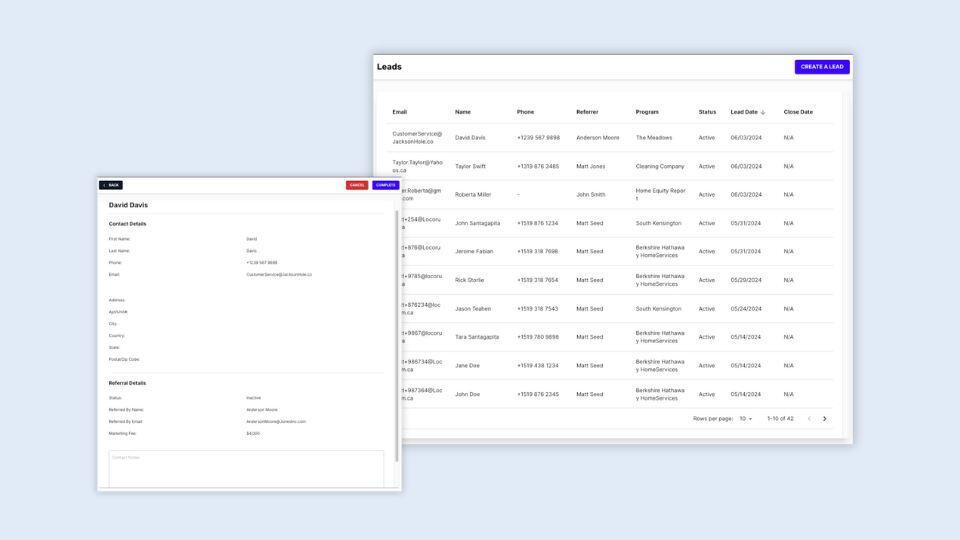Select the Jerome Fabian lead row

click(x=476, y=252)
